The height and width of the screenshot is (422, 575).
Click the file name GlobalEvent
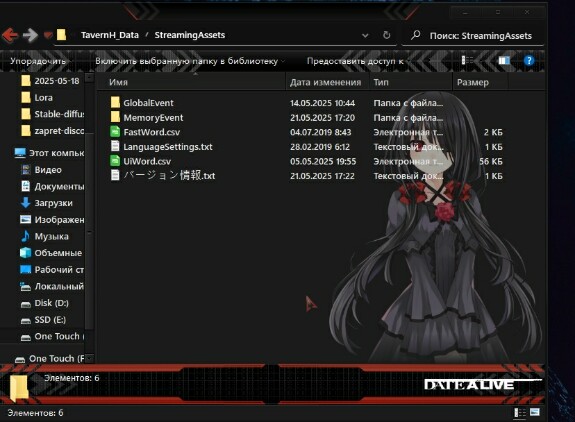click(148, 103)
